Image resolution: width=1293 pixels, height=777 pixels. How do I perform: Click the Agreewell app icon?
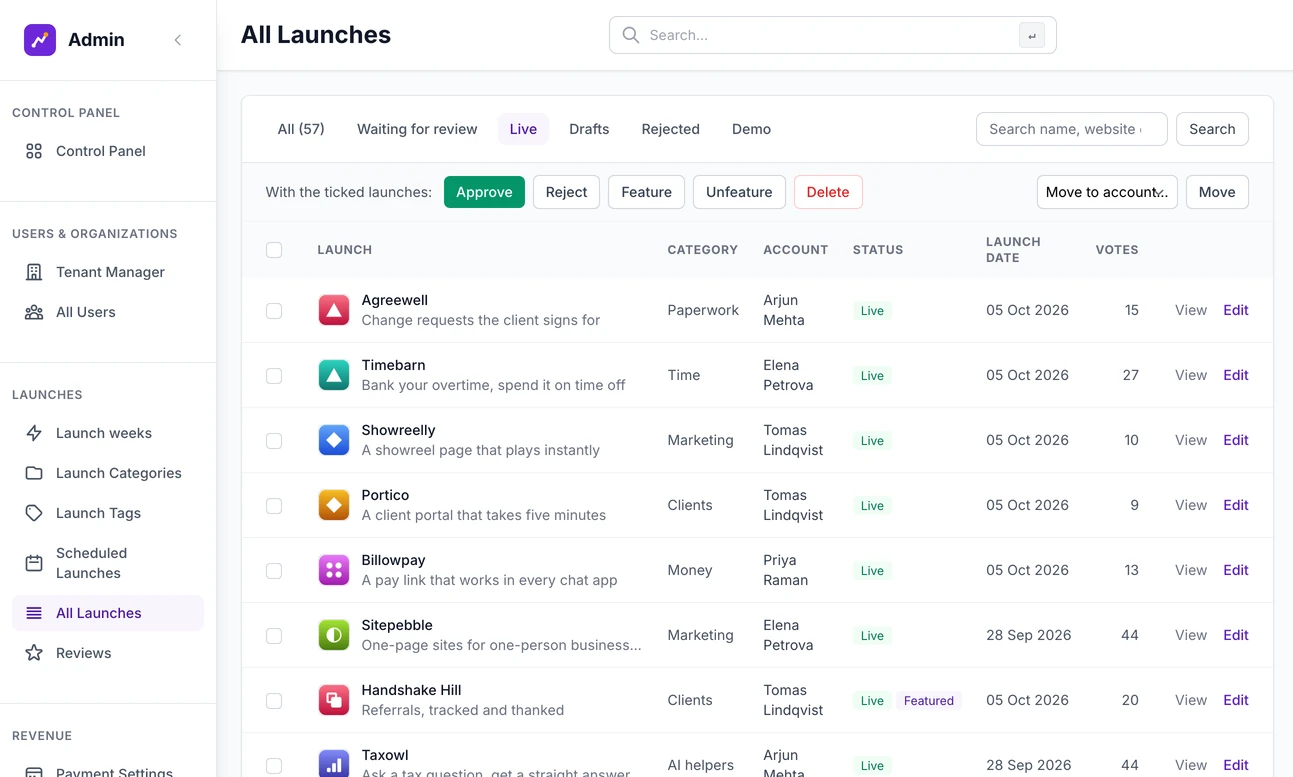click(x=334, y=310)
